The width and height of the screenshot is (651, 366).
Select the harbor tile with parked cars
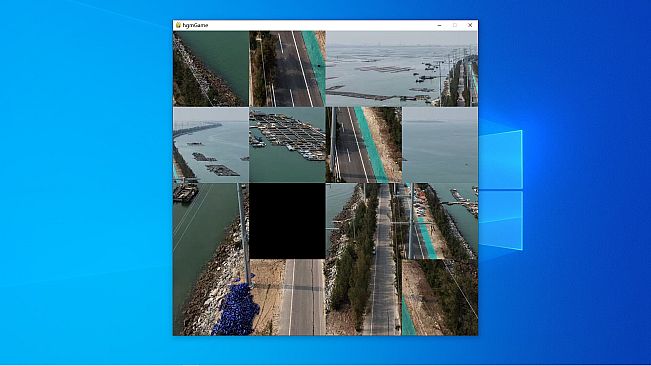click(x=440, y=221)
